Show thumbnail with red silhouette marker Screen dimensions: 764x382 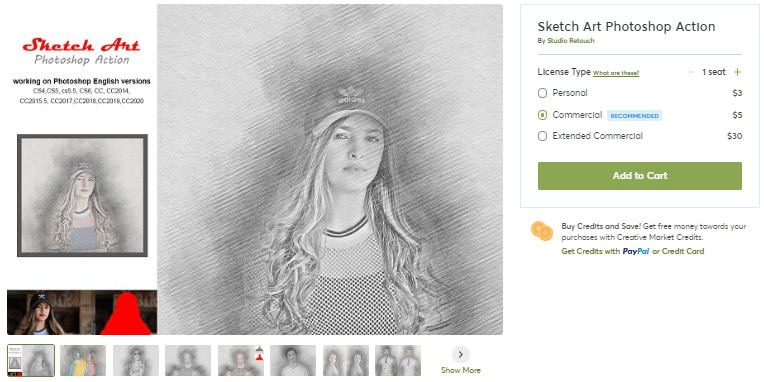pyautogui.click(x=241, y=361)
